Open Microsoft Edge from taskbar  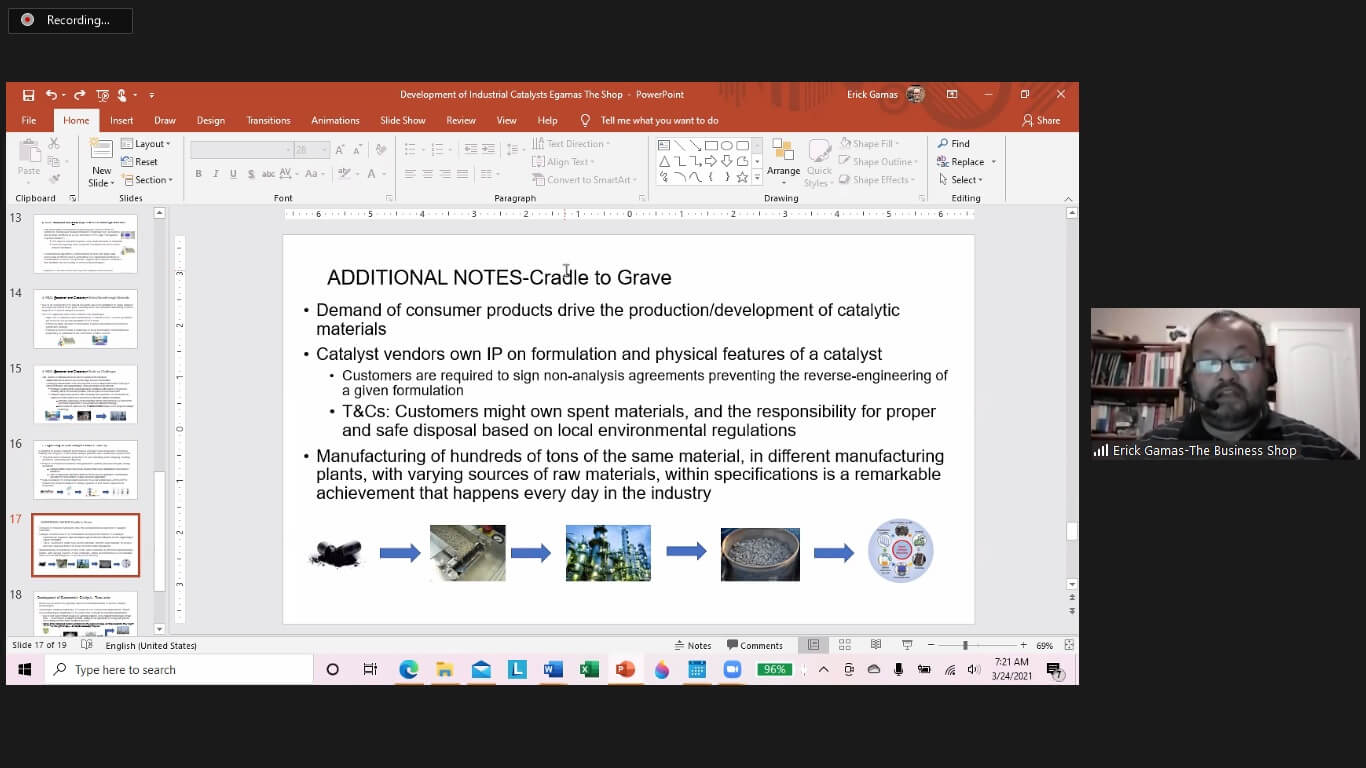408,669
